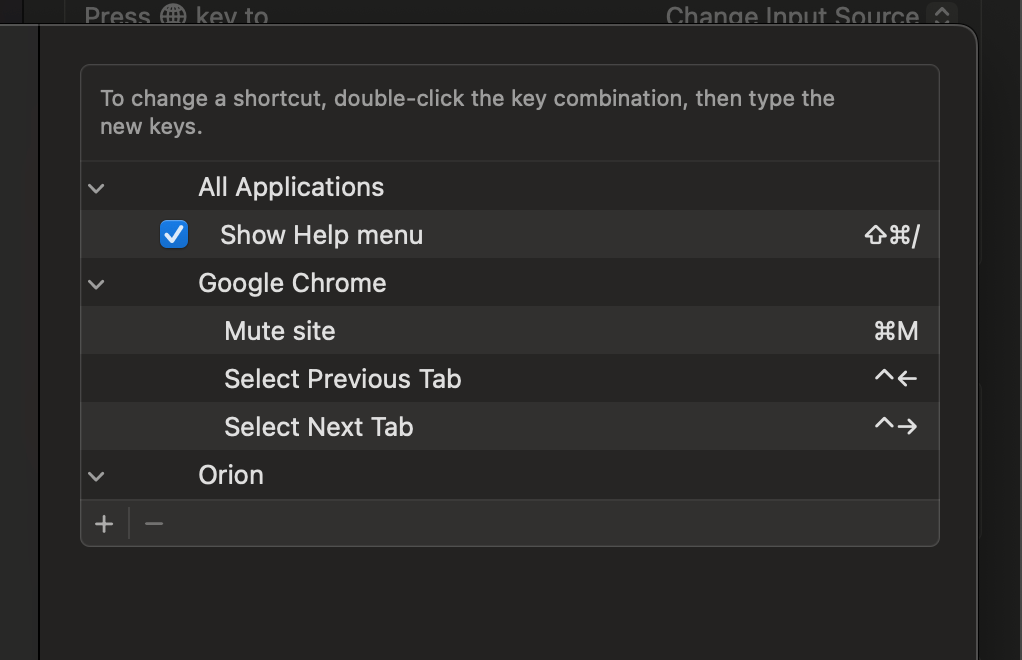Click the Shift-Command-Slash key combination
1022x660 pixels.
click(x=891, y=235)
